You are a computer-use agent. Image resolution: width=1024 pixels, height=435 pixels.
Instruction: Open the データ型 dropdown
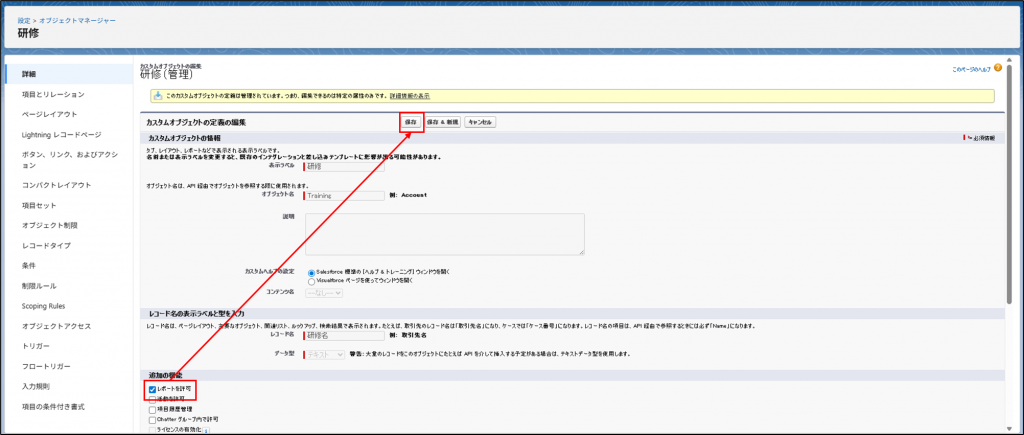pyautogui.click(x=324, y=354)
